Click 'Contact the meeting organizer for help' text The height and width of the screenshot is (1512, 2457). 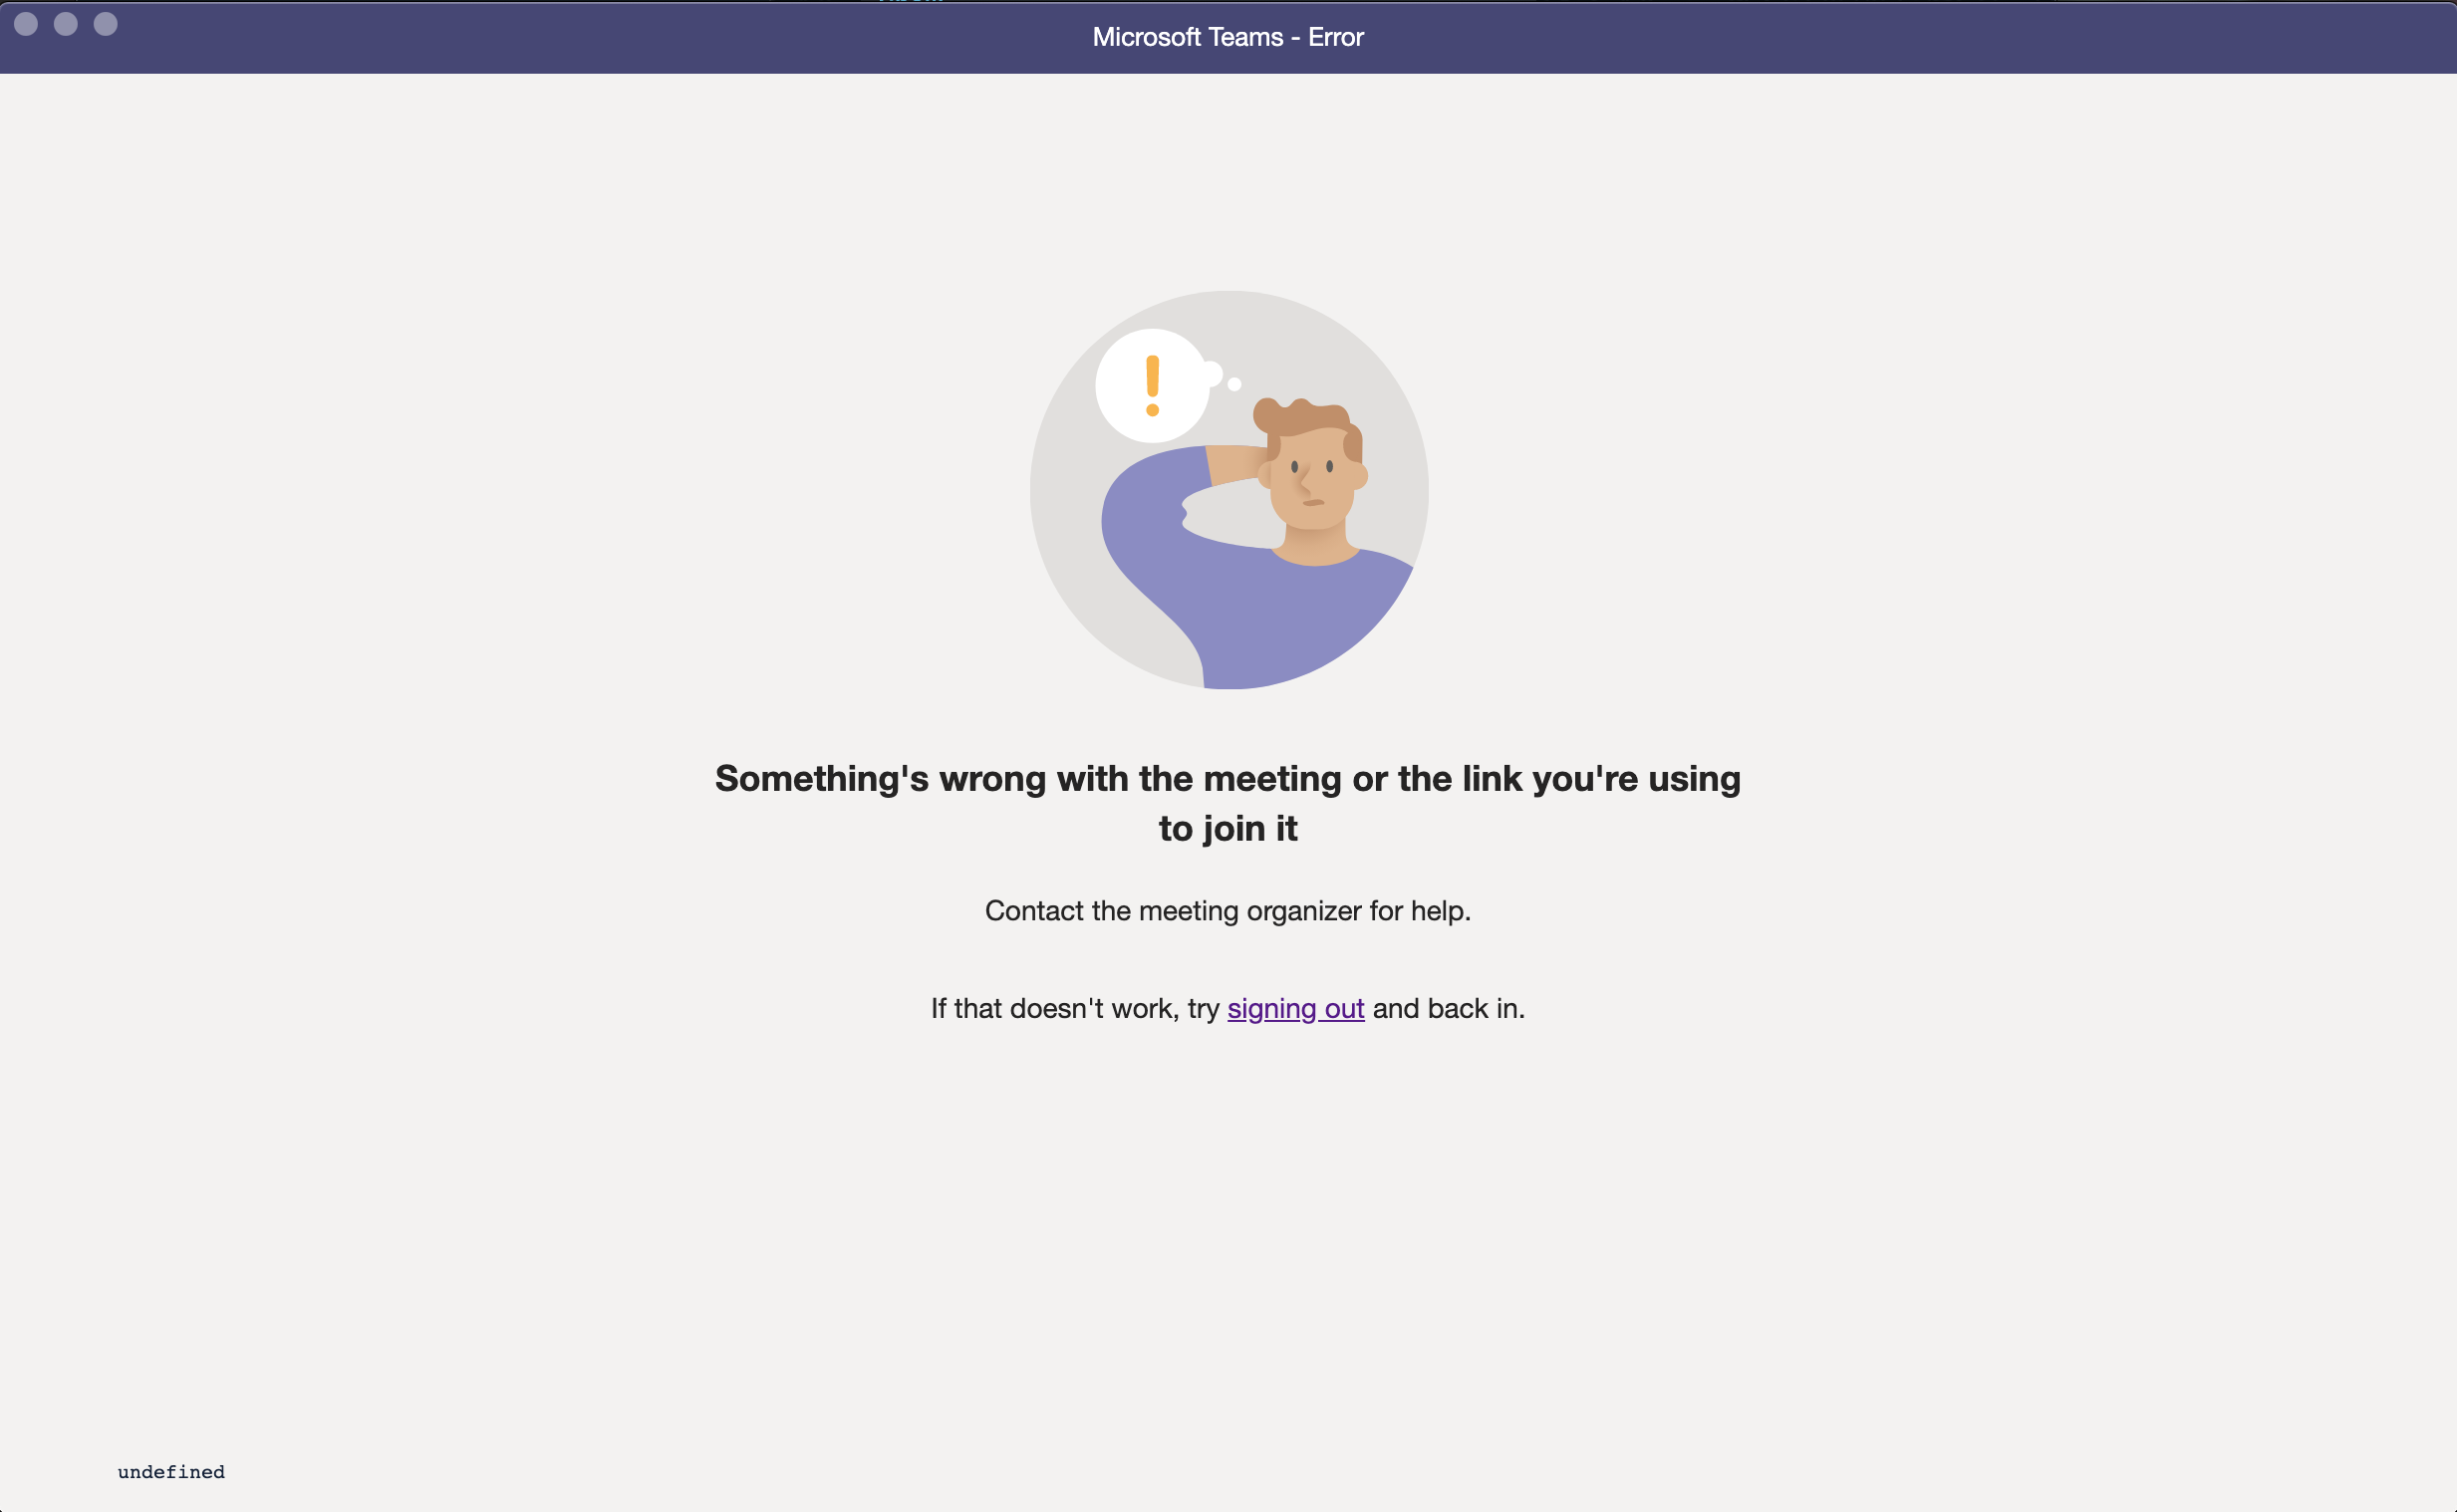(x=1228, y=911)
